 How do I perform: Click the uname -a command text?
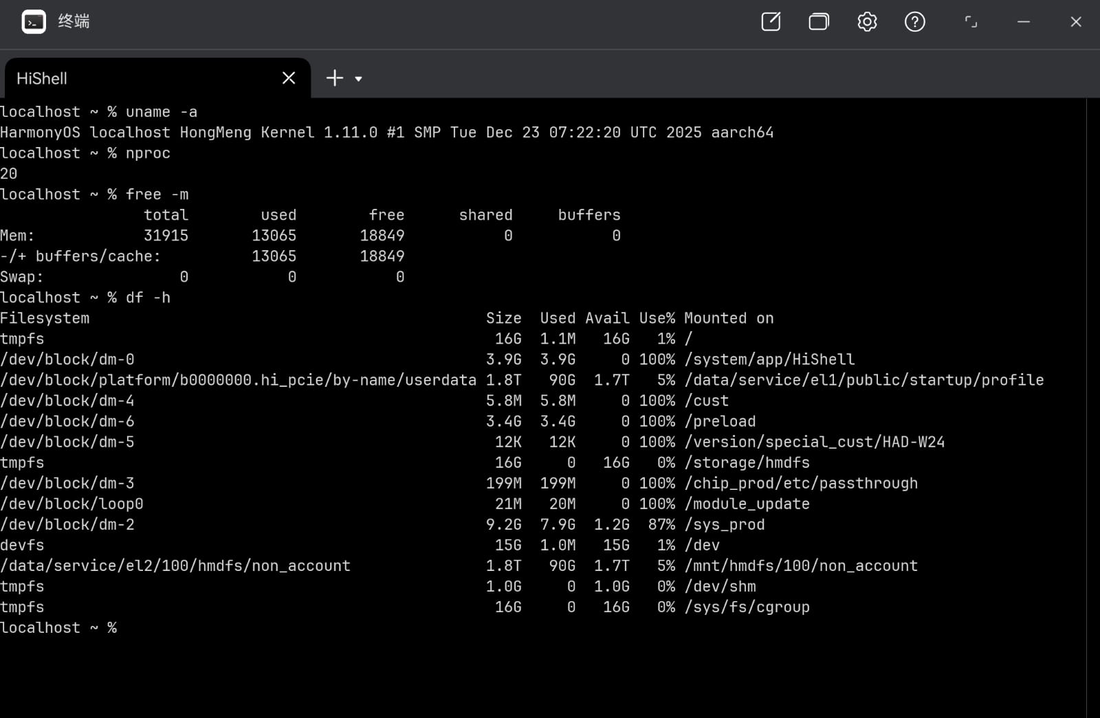click(163, 111)
